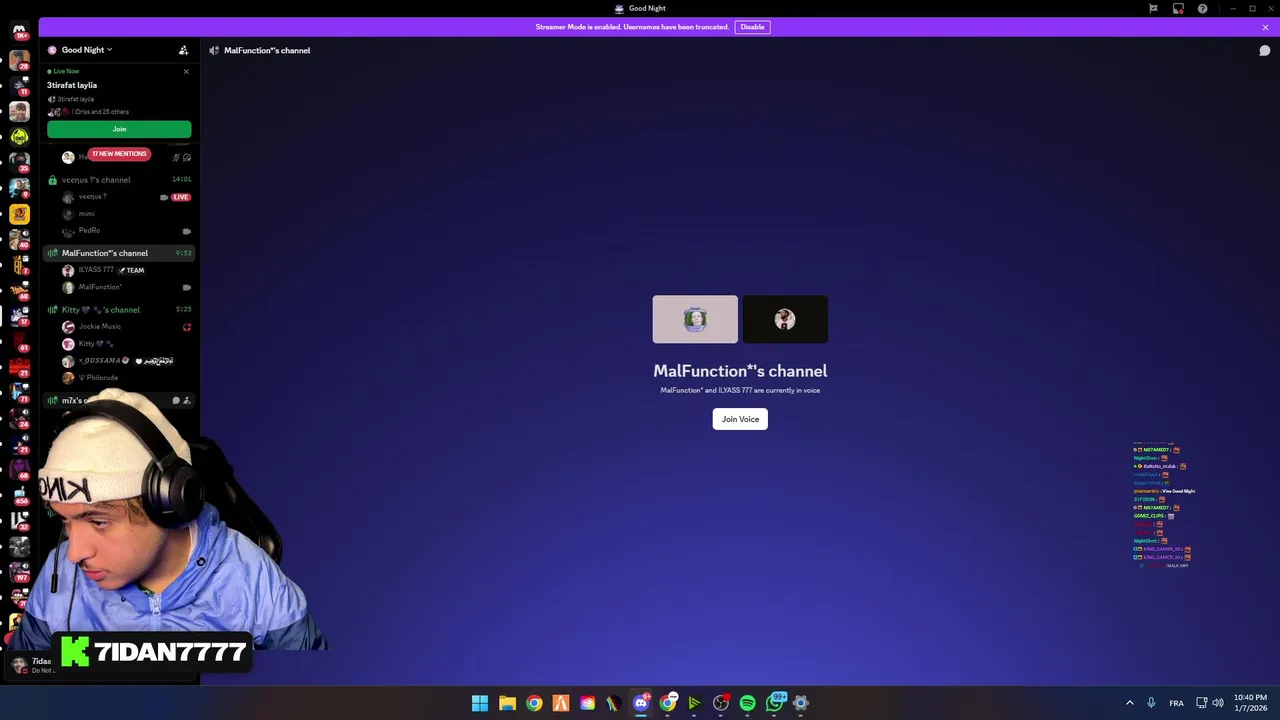1280x720 pixels.
Task: Open the Help question mark icon
Action: pos(1202,8)
